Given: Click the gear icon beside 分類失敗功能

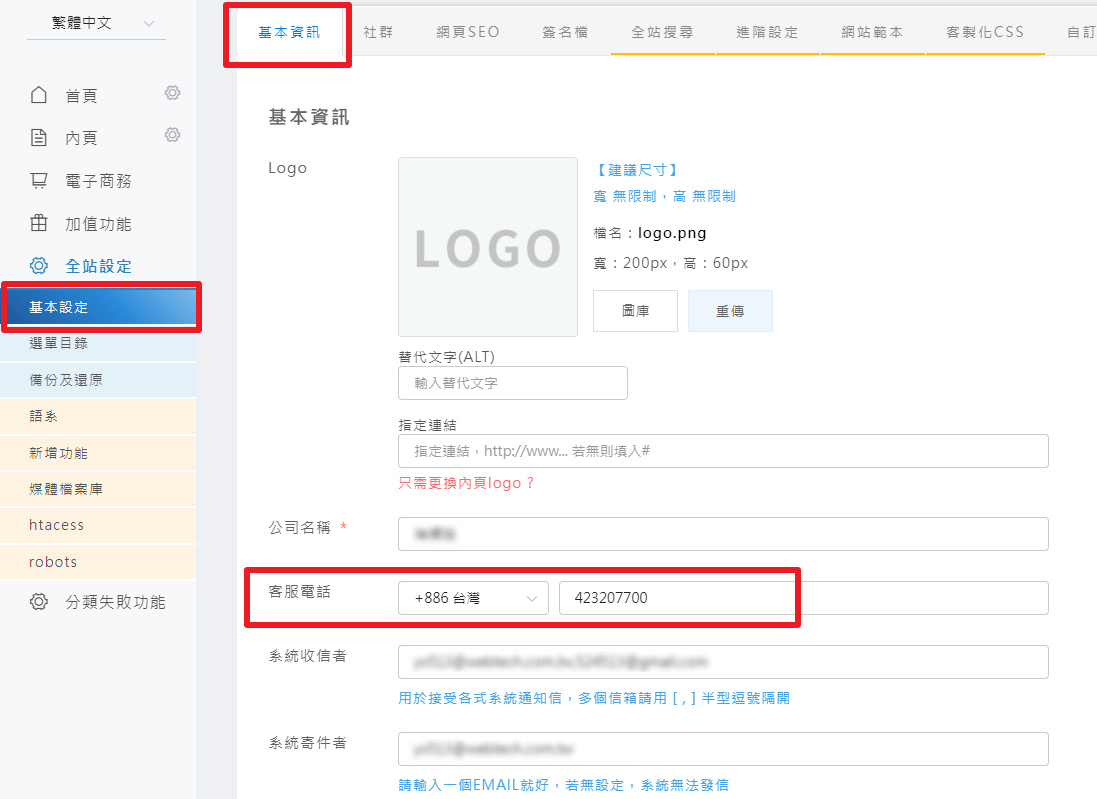Looking at the screenshot, I should (39, 602).
